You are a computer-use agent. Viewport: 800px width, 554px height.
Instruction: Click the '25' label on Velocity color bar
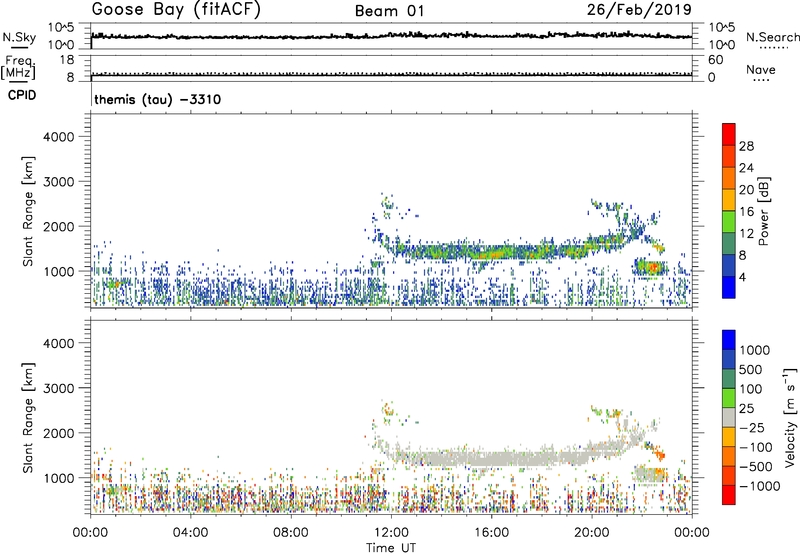(x=746, y=409)
